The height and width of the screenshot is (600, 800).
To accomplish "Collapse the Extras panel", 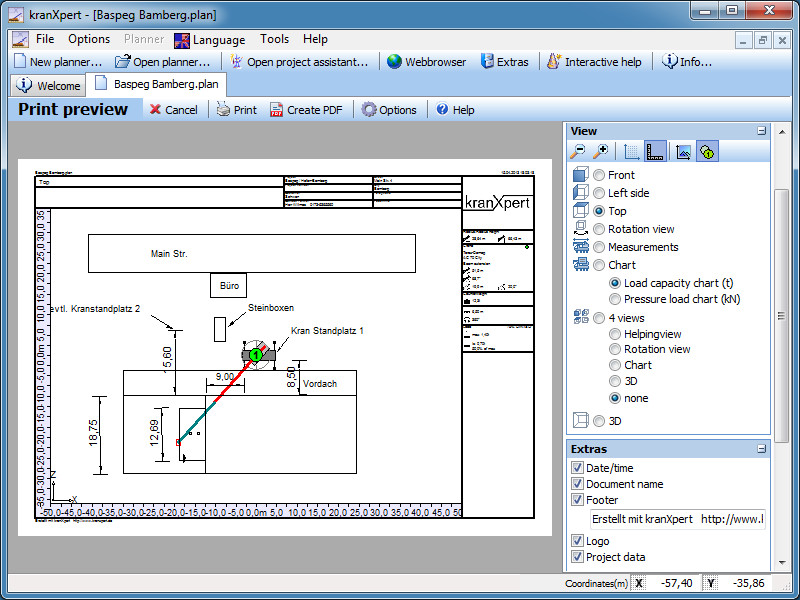I will [x=761, y=449].
